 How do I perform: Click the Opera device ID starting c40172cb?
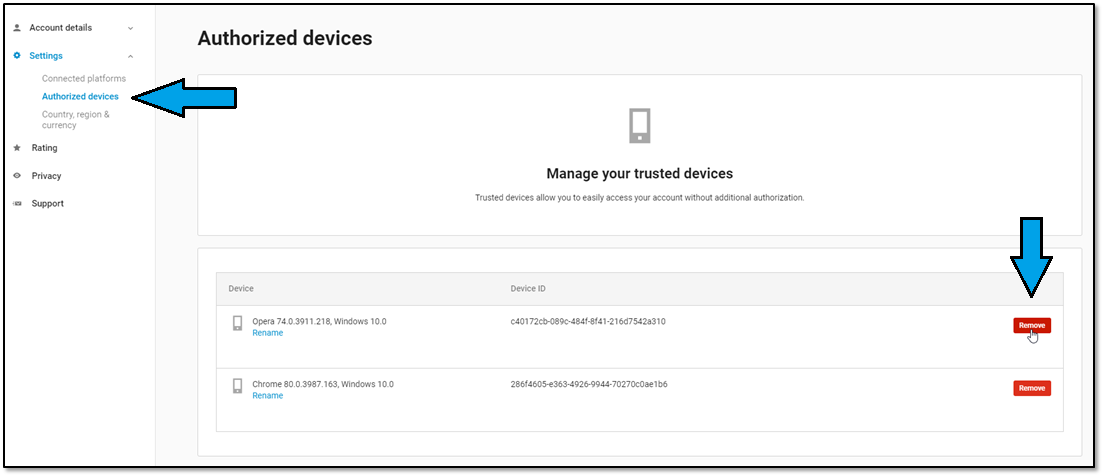point(587,322)
